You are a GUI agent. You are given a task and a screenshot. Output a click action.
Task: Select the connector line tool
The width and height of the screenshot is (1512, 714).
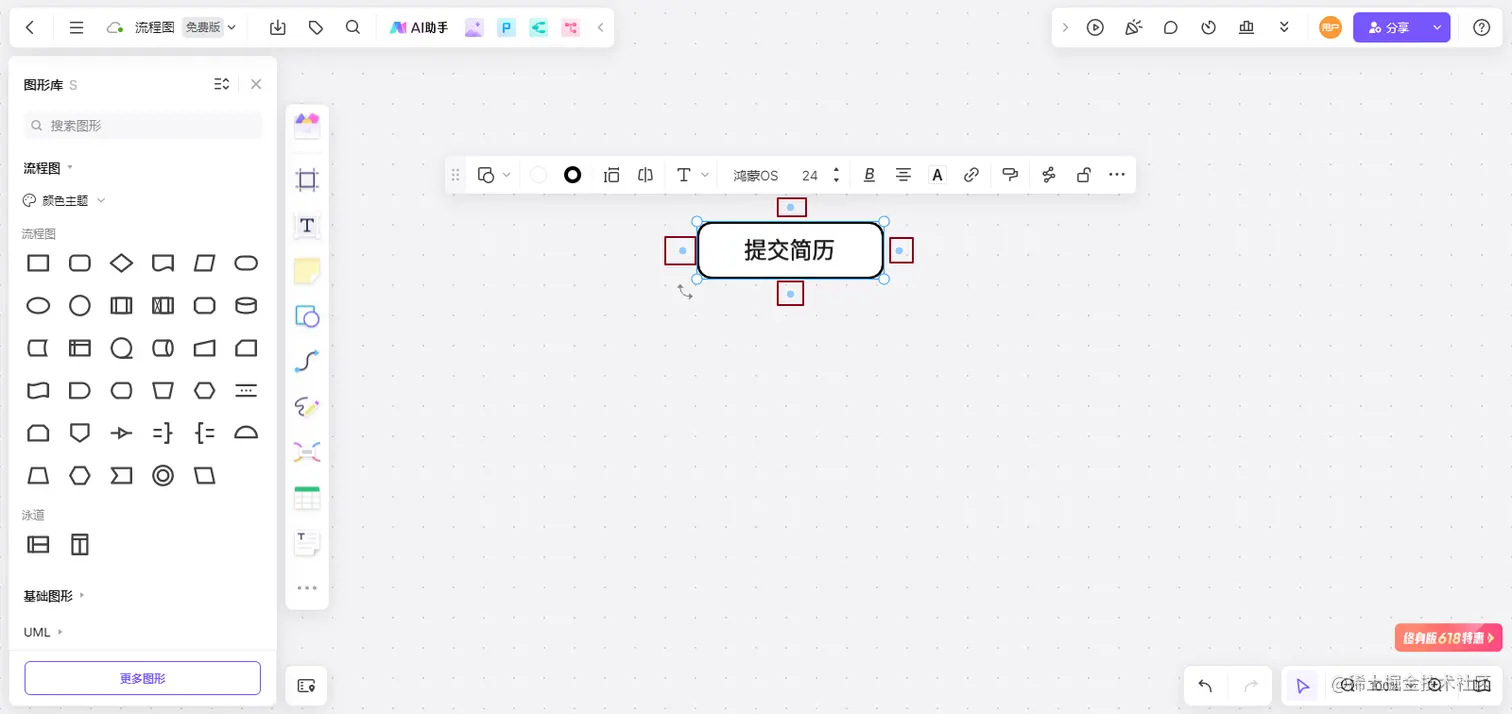(306, 361)
